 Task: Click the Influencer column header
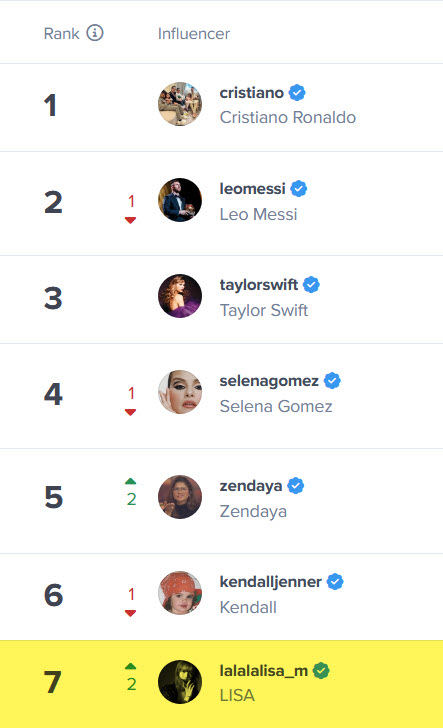(194, 33)
